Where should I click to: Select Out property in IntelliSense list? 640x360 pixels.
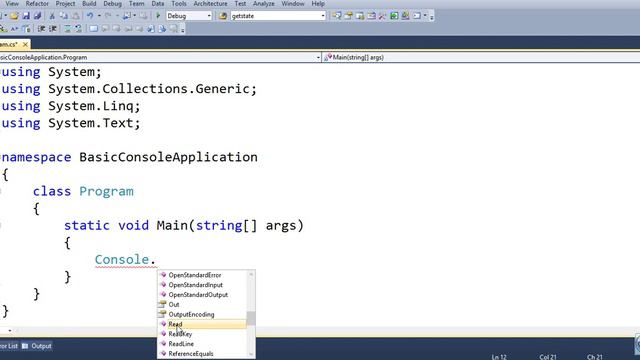pos(202,304)
